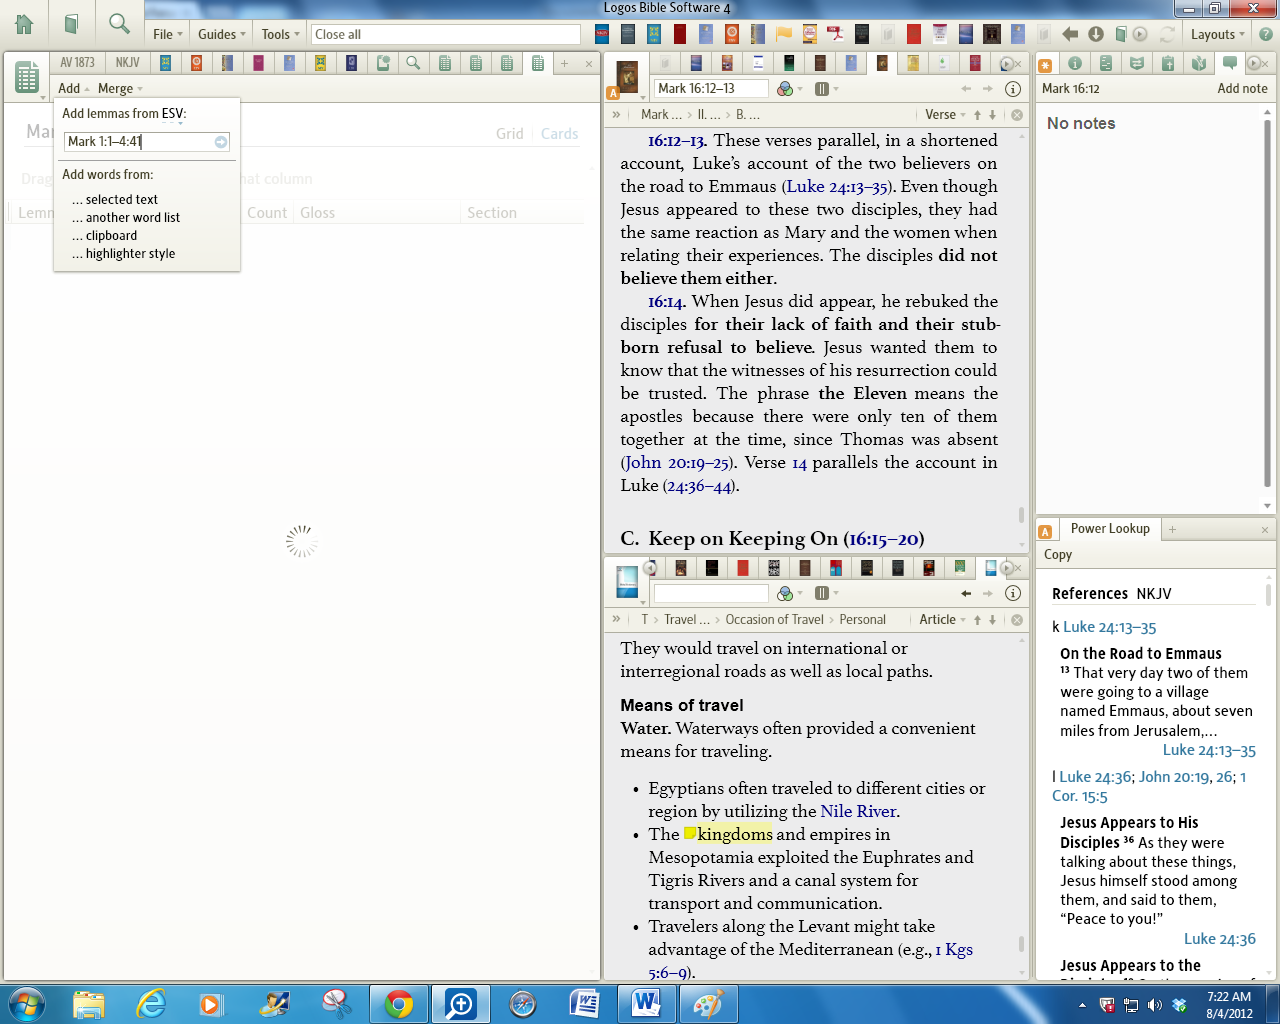1280x1024 pixels.
Task: Click the Close all command box
Action: [x=445, y=34]
